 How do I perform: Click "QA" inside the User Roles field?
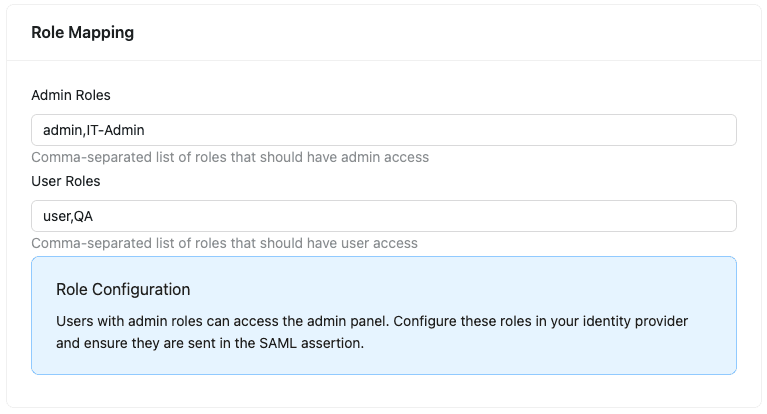82,216
